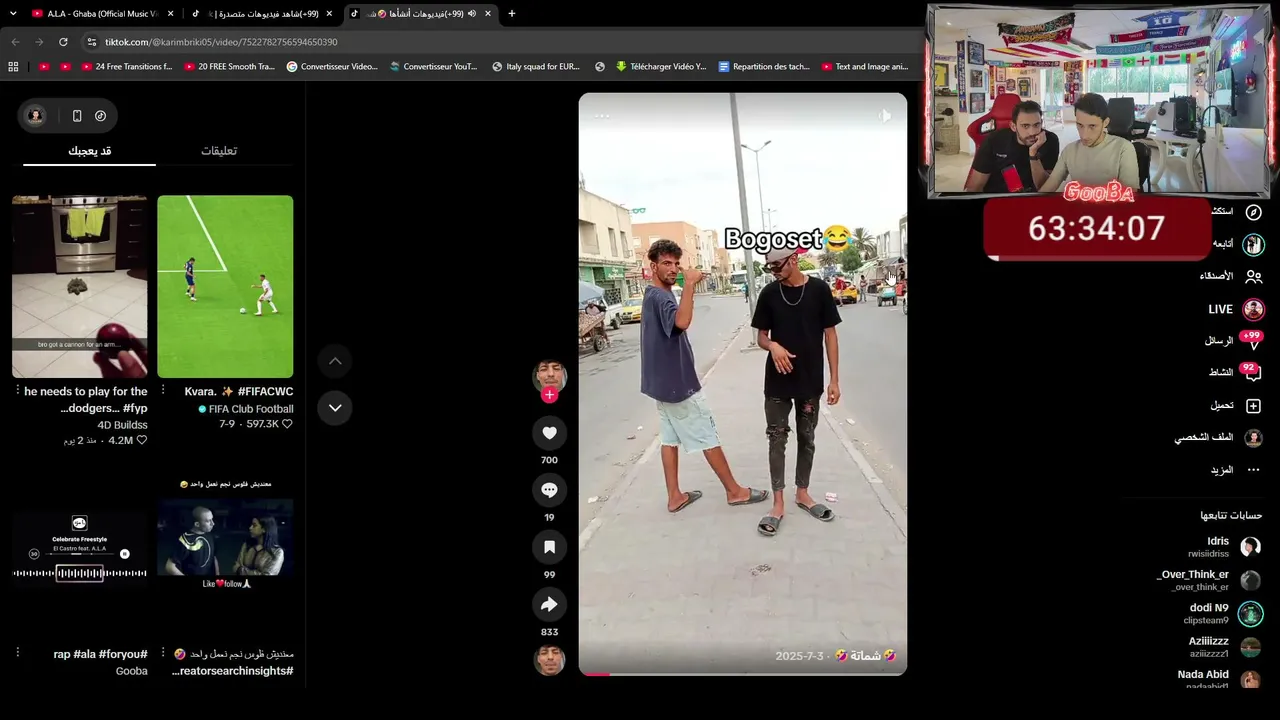
Task: Open the TikTok coin icon in the top-left pill
Action: [101, 116]
